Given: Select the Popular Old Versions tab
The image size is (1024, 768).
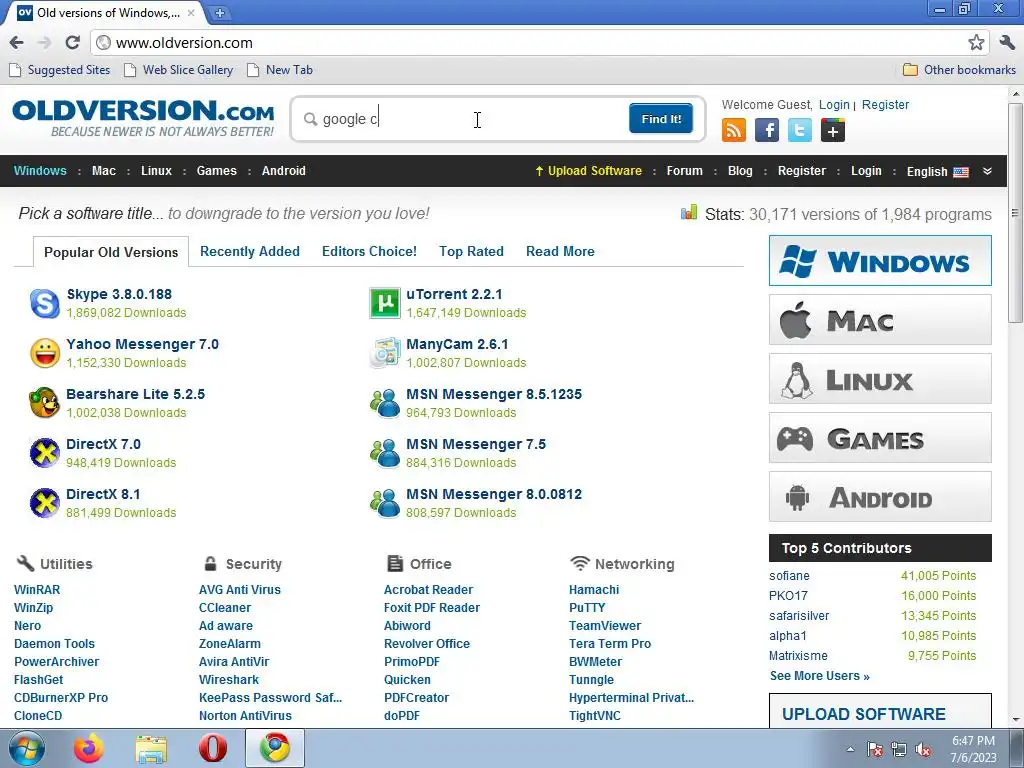Looking at the screenshot, I should 111,252.
